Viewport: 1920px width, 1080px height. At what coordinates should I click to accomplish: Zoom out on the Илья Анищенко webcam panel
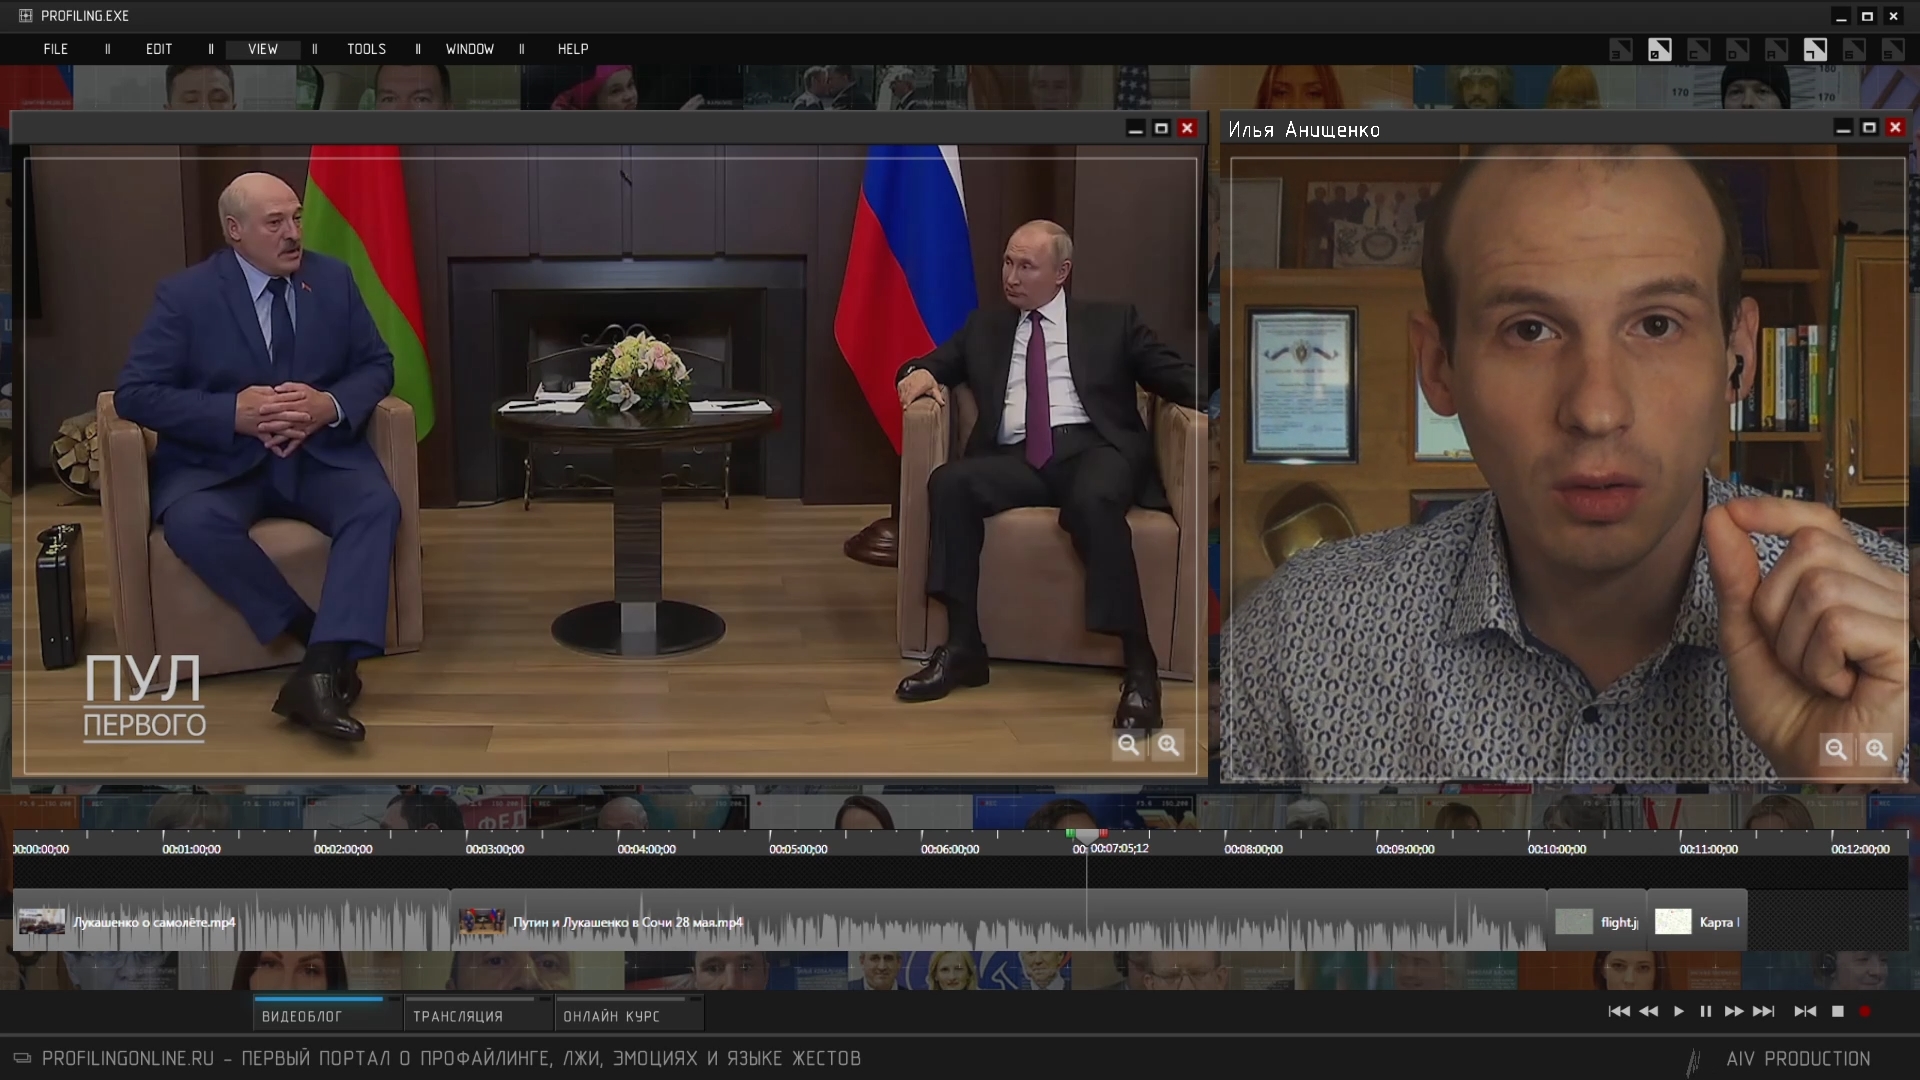coord(1836,749)
